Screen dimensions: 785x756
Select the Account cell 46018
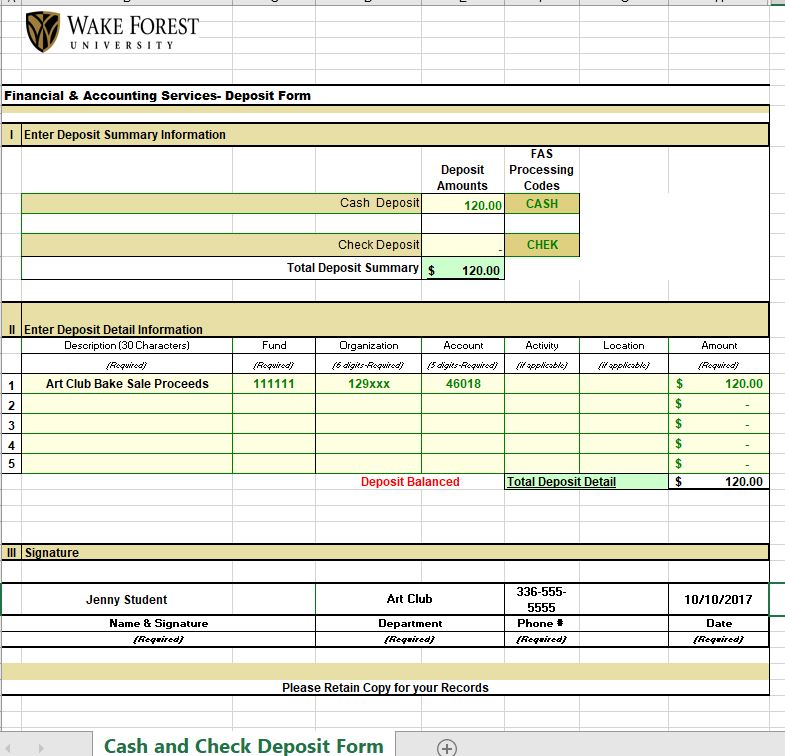point(463,384)
